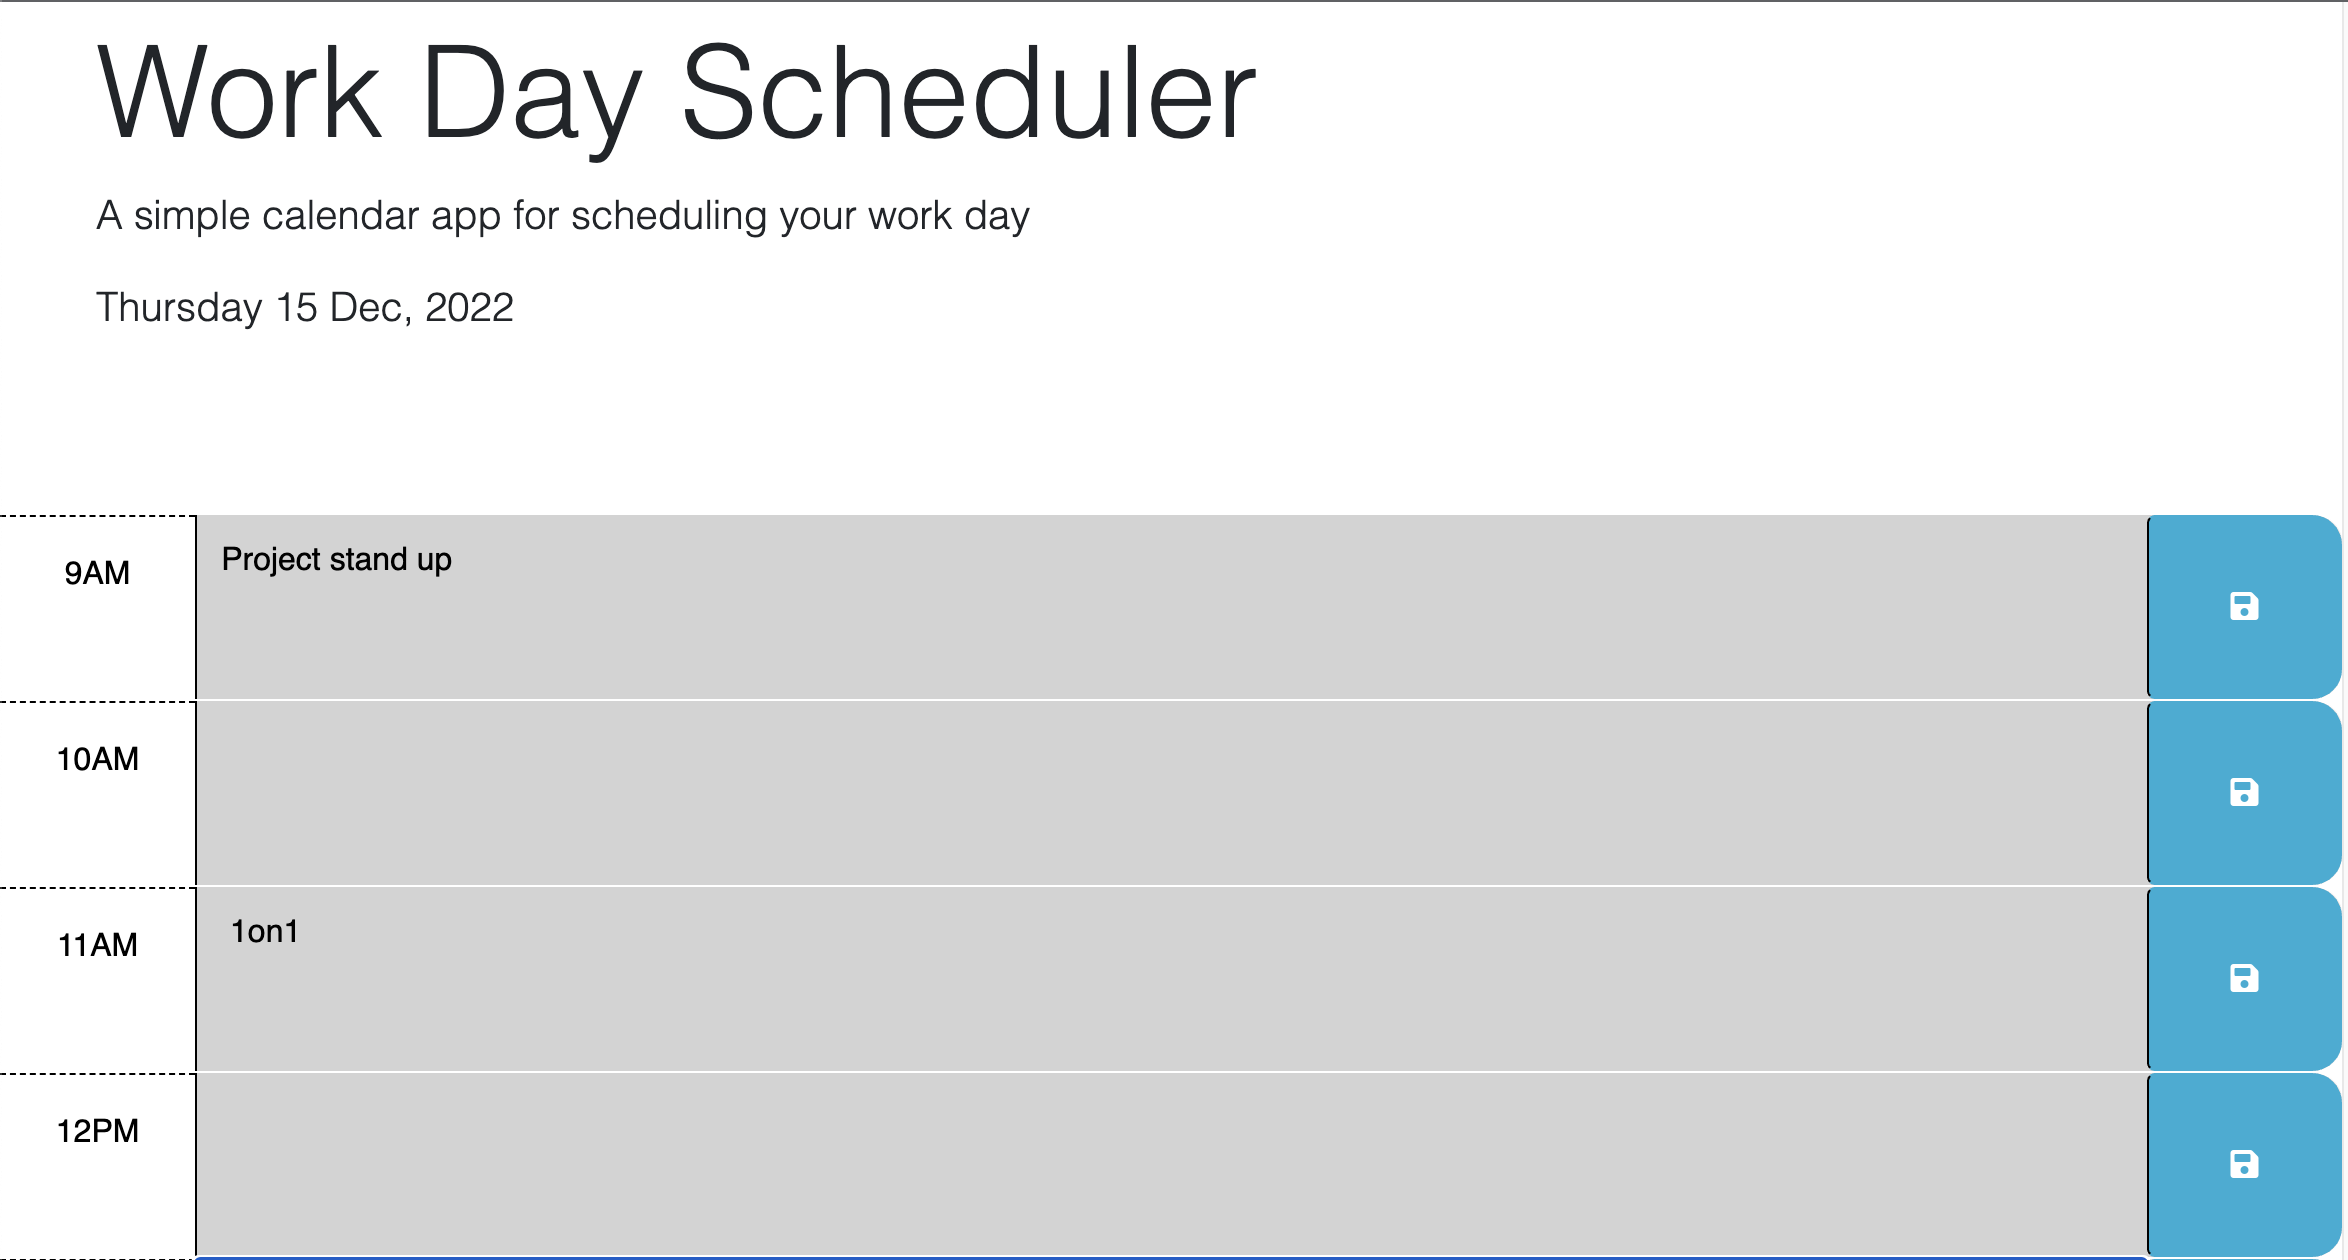Click the 9AM hour label

pyautogui.click(x=97, y=573)
